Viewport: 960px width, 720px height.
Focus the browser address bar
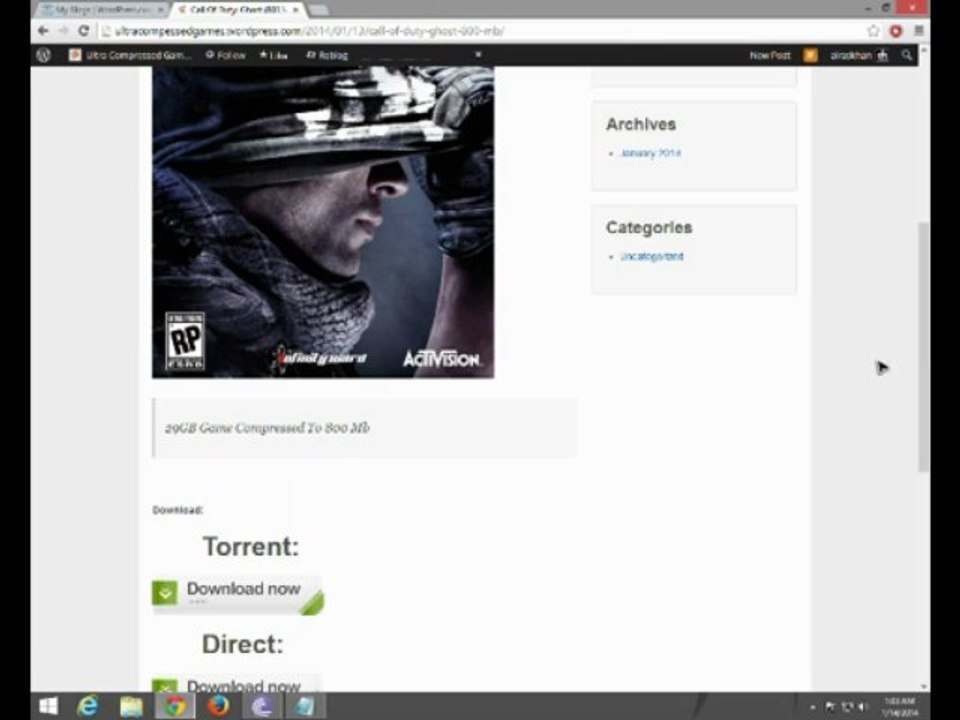(x=481, y=31)
